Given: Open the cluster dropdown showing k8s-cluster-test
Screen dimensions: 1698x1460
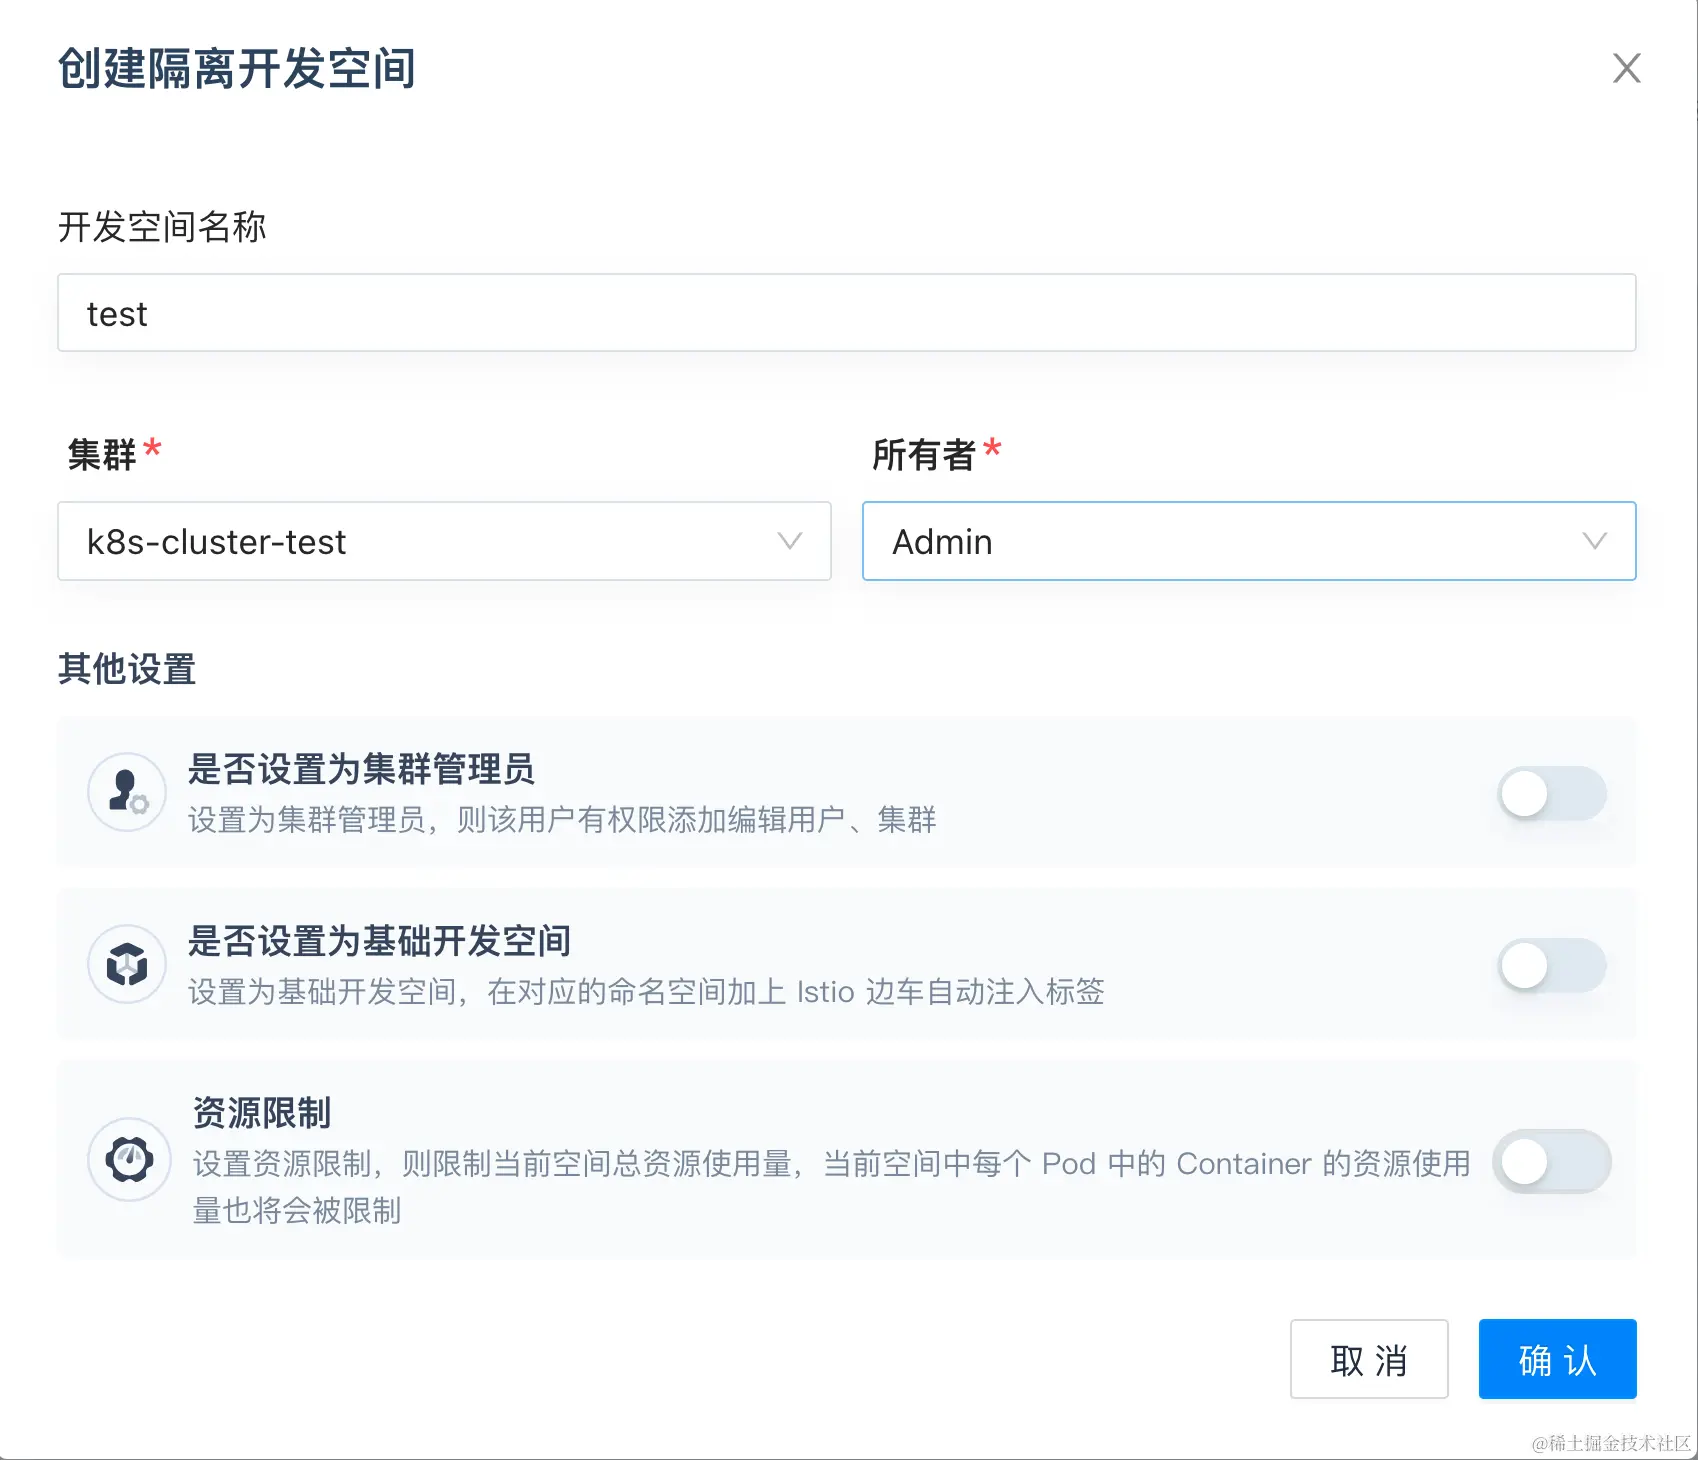Looking at the screenshot, I should pyautogui.click(x=445, y=541).
